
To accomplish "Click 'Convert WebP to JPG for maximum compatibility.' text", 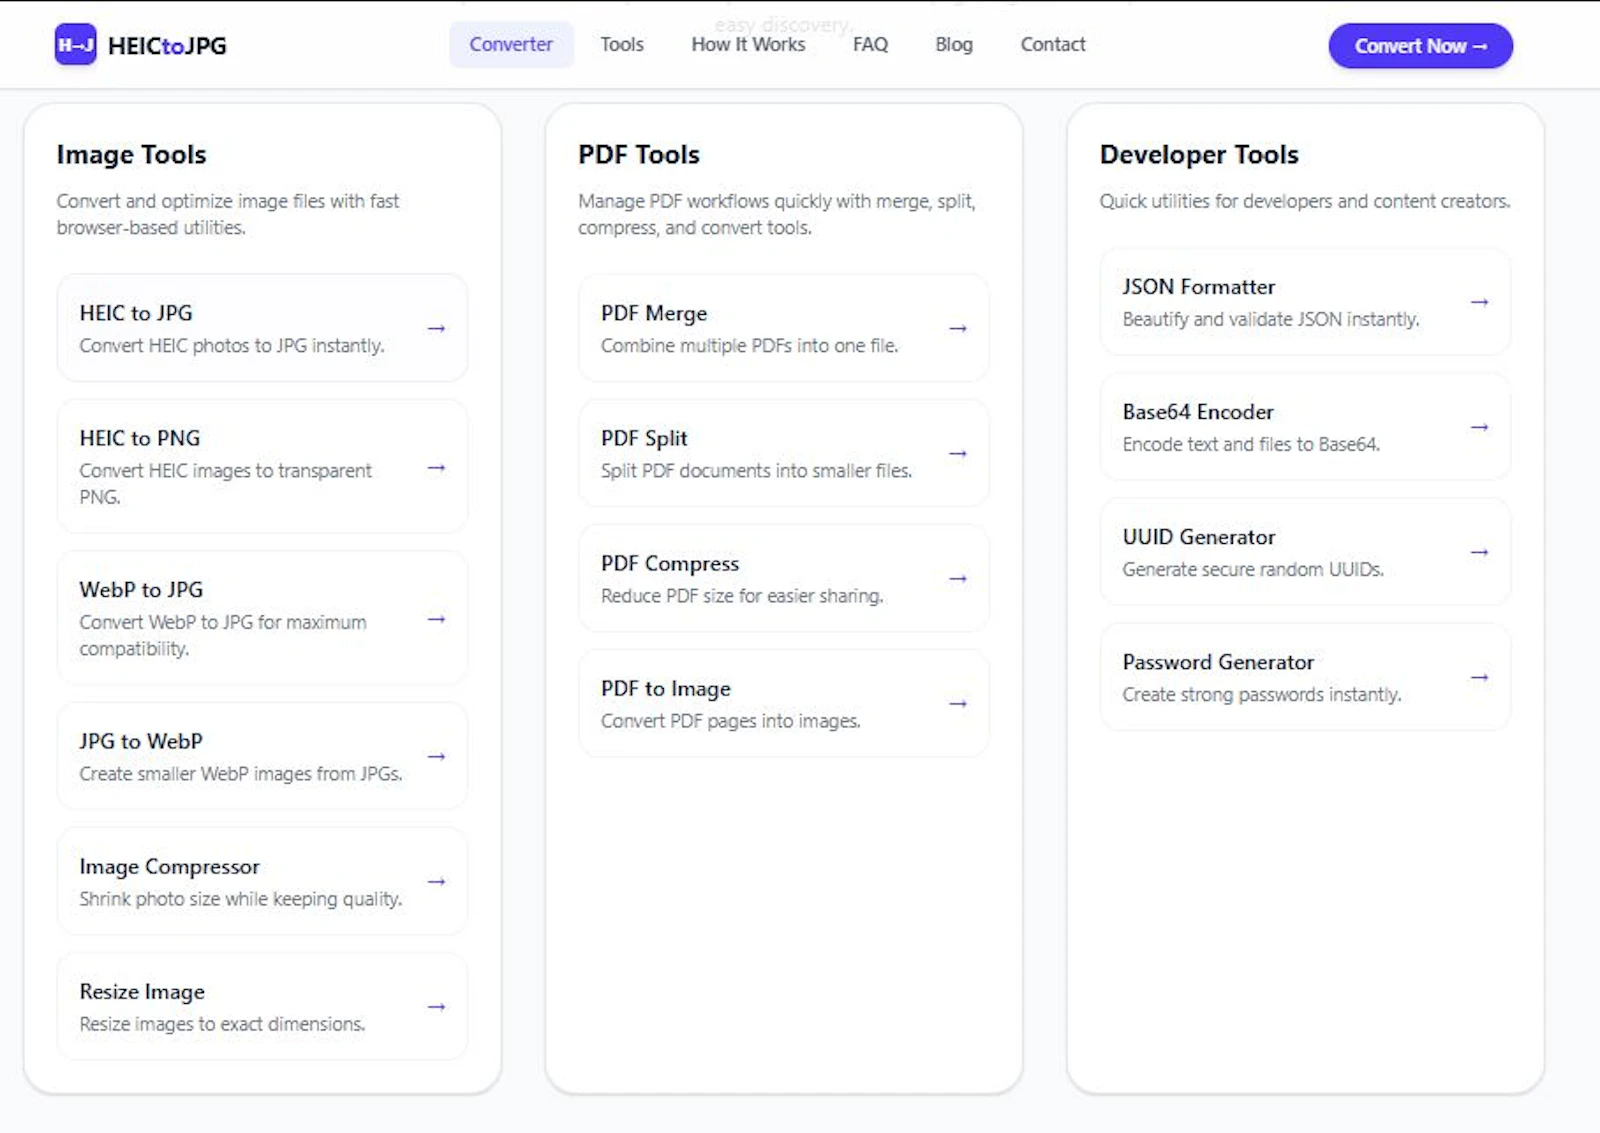I will point(223,636).
